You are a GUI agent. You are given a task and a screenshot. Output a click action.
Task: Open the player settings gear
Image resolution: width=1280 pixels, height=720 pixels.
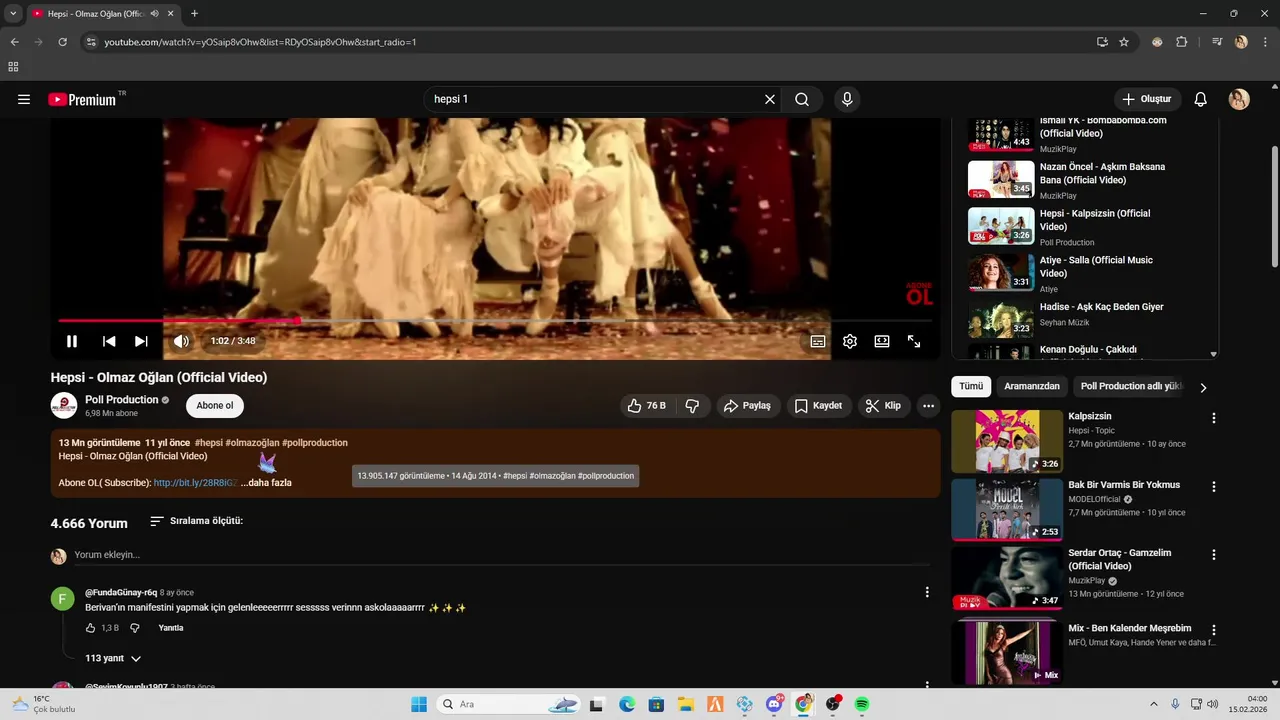[850, 341]
